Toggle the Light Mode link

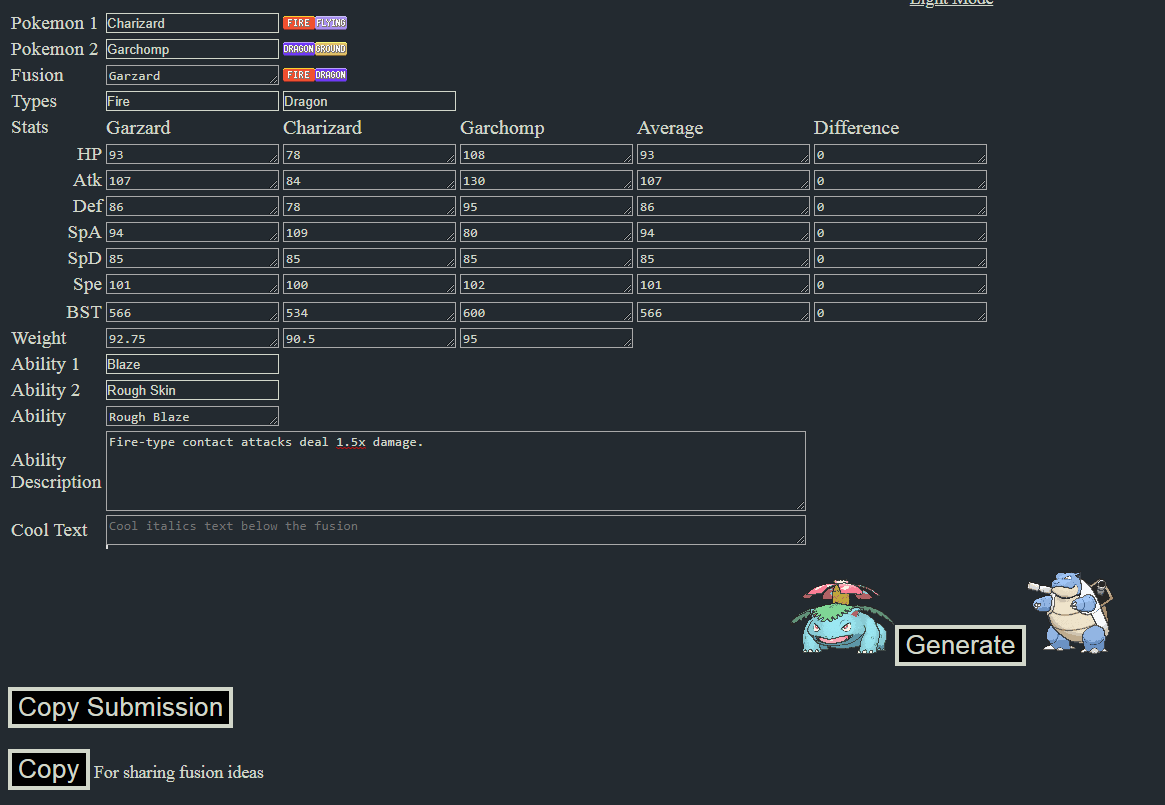pyautogui.click(x=951, y=3)
